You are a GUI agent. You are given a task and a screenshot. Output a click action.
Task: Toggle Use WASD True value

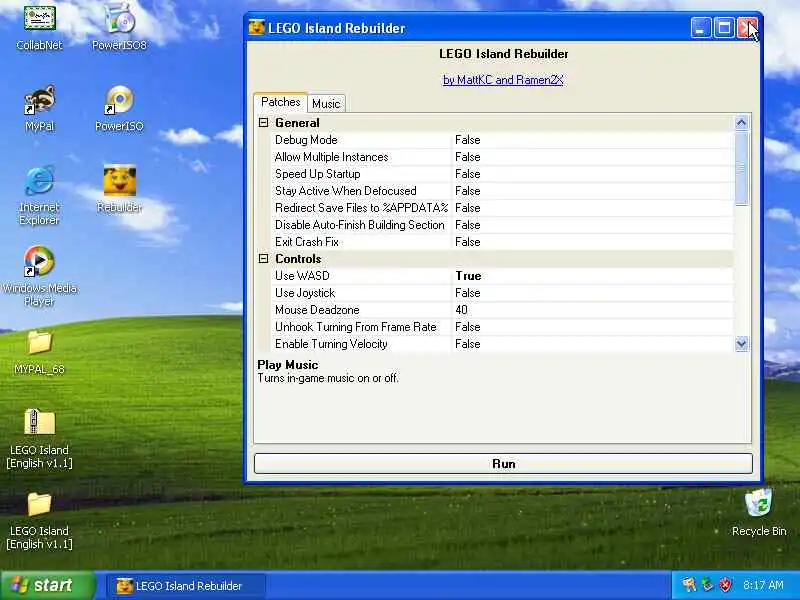[593, 276]
